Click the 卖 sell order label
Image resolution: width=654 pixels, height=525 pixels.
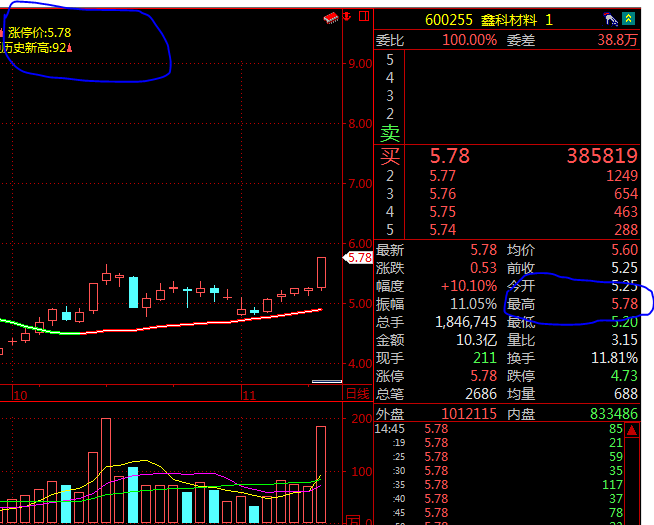tap(389, 132)
